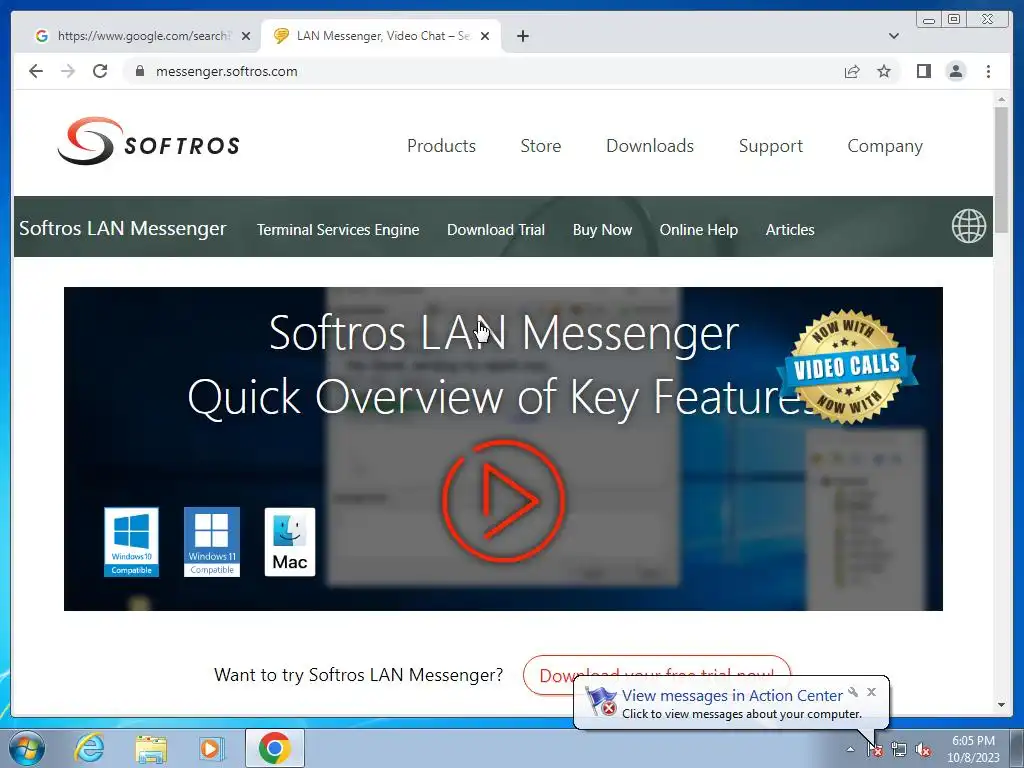Open the Articles link
1024x768 pixels.
[x=790, y=230]
